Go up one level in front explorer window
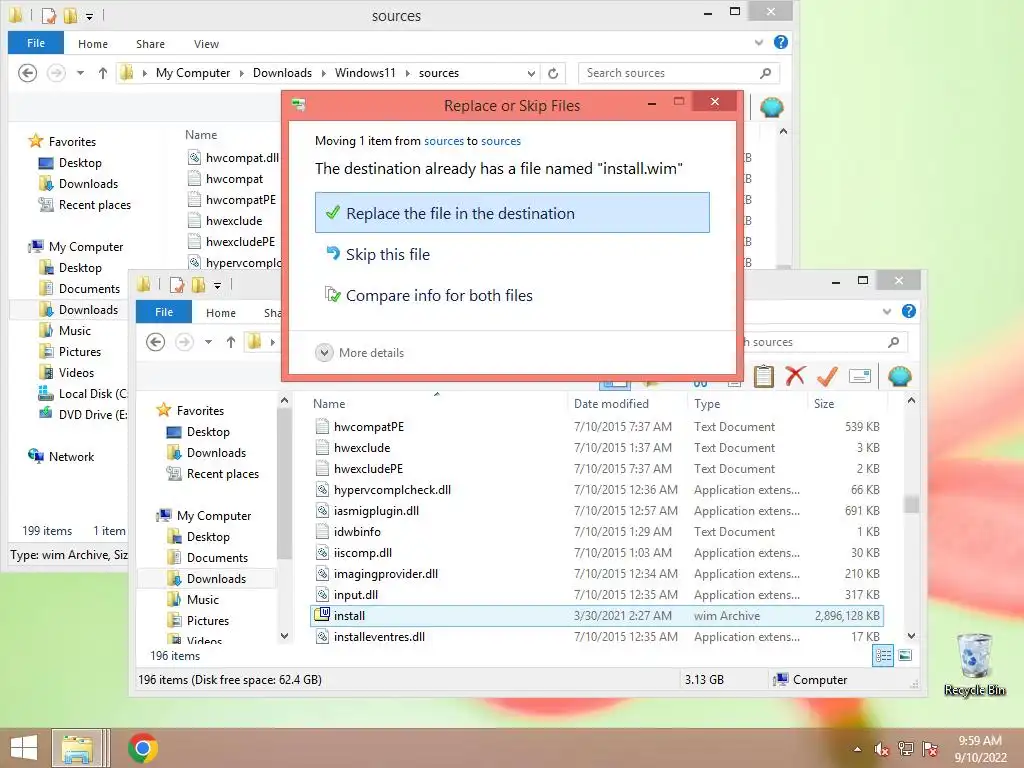Image resolution: width=1024 pixels, height=768 pixels. (x=231, y=342)
